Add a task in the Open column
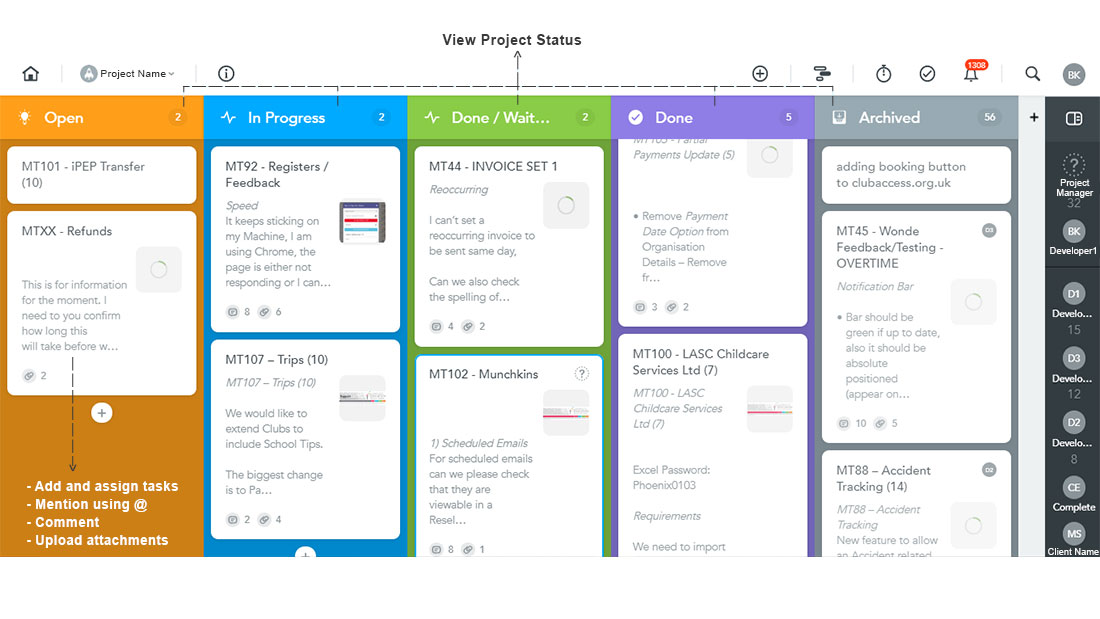1100x619 pixels. click(x=102, y=413)
